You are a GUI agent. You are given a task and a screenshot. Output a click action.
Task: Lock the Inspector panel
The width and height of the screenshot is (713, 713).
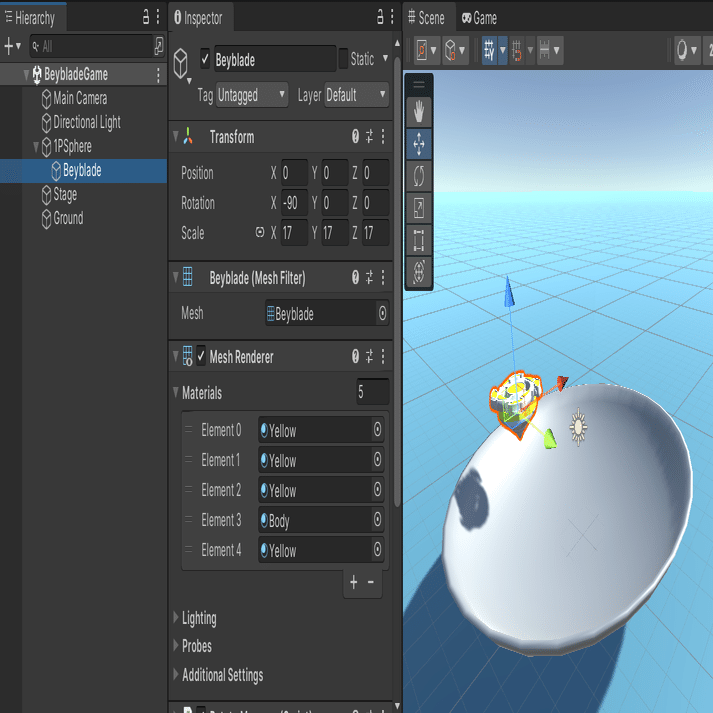(380, 17)
